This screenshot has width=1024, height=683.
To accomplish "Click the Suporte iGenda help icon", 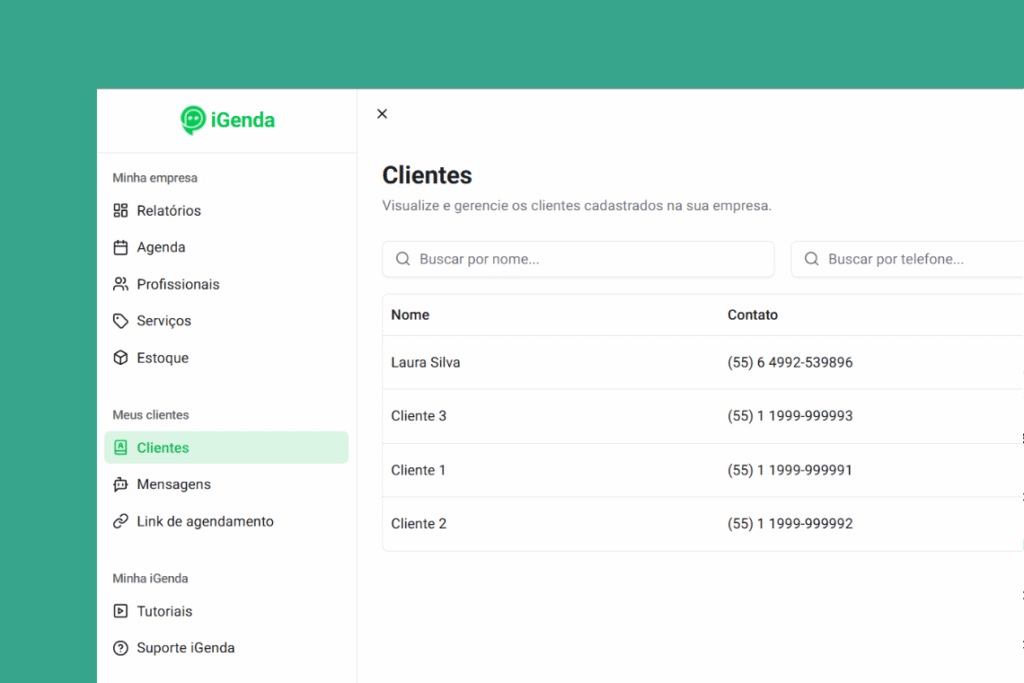I will (120, 648).
